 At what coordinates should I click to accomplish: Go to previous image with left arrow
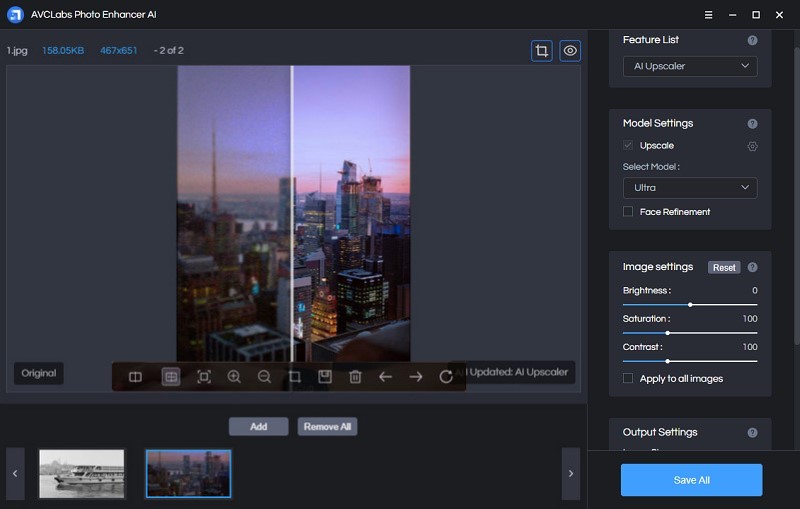(x=385, y=377)
